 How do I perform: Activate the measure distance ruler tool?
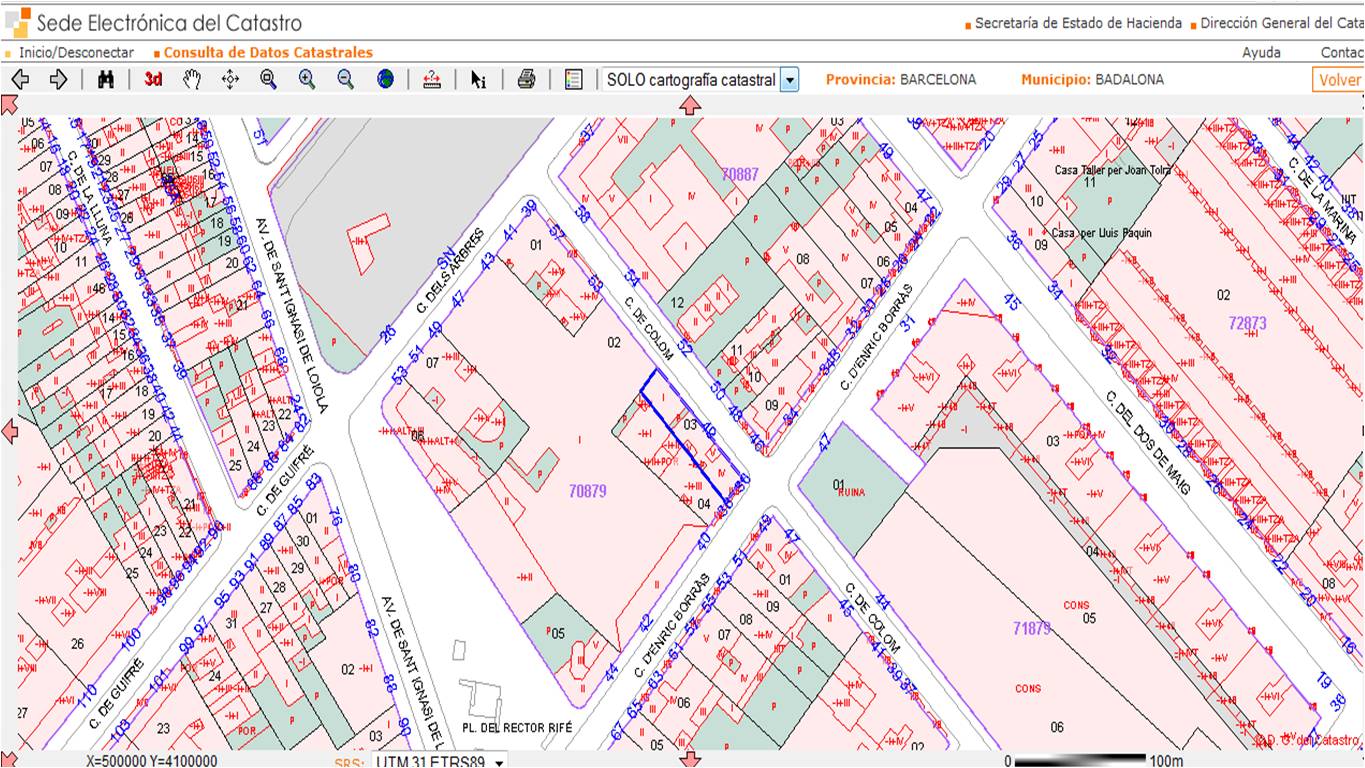tap(432, 80)
